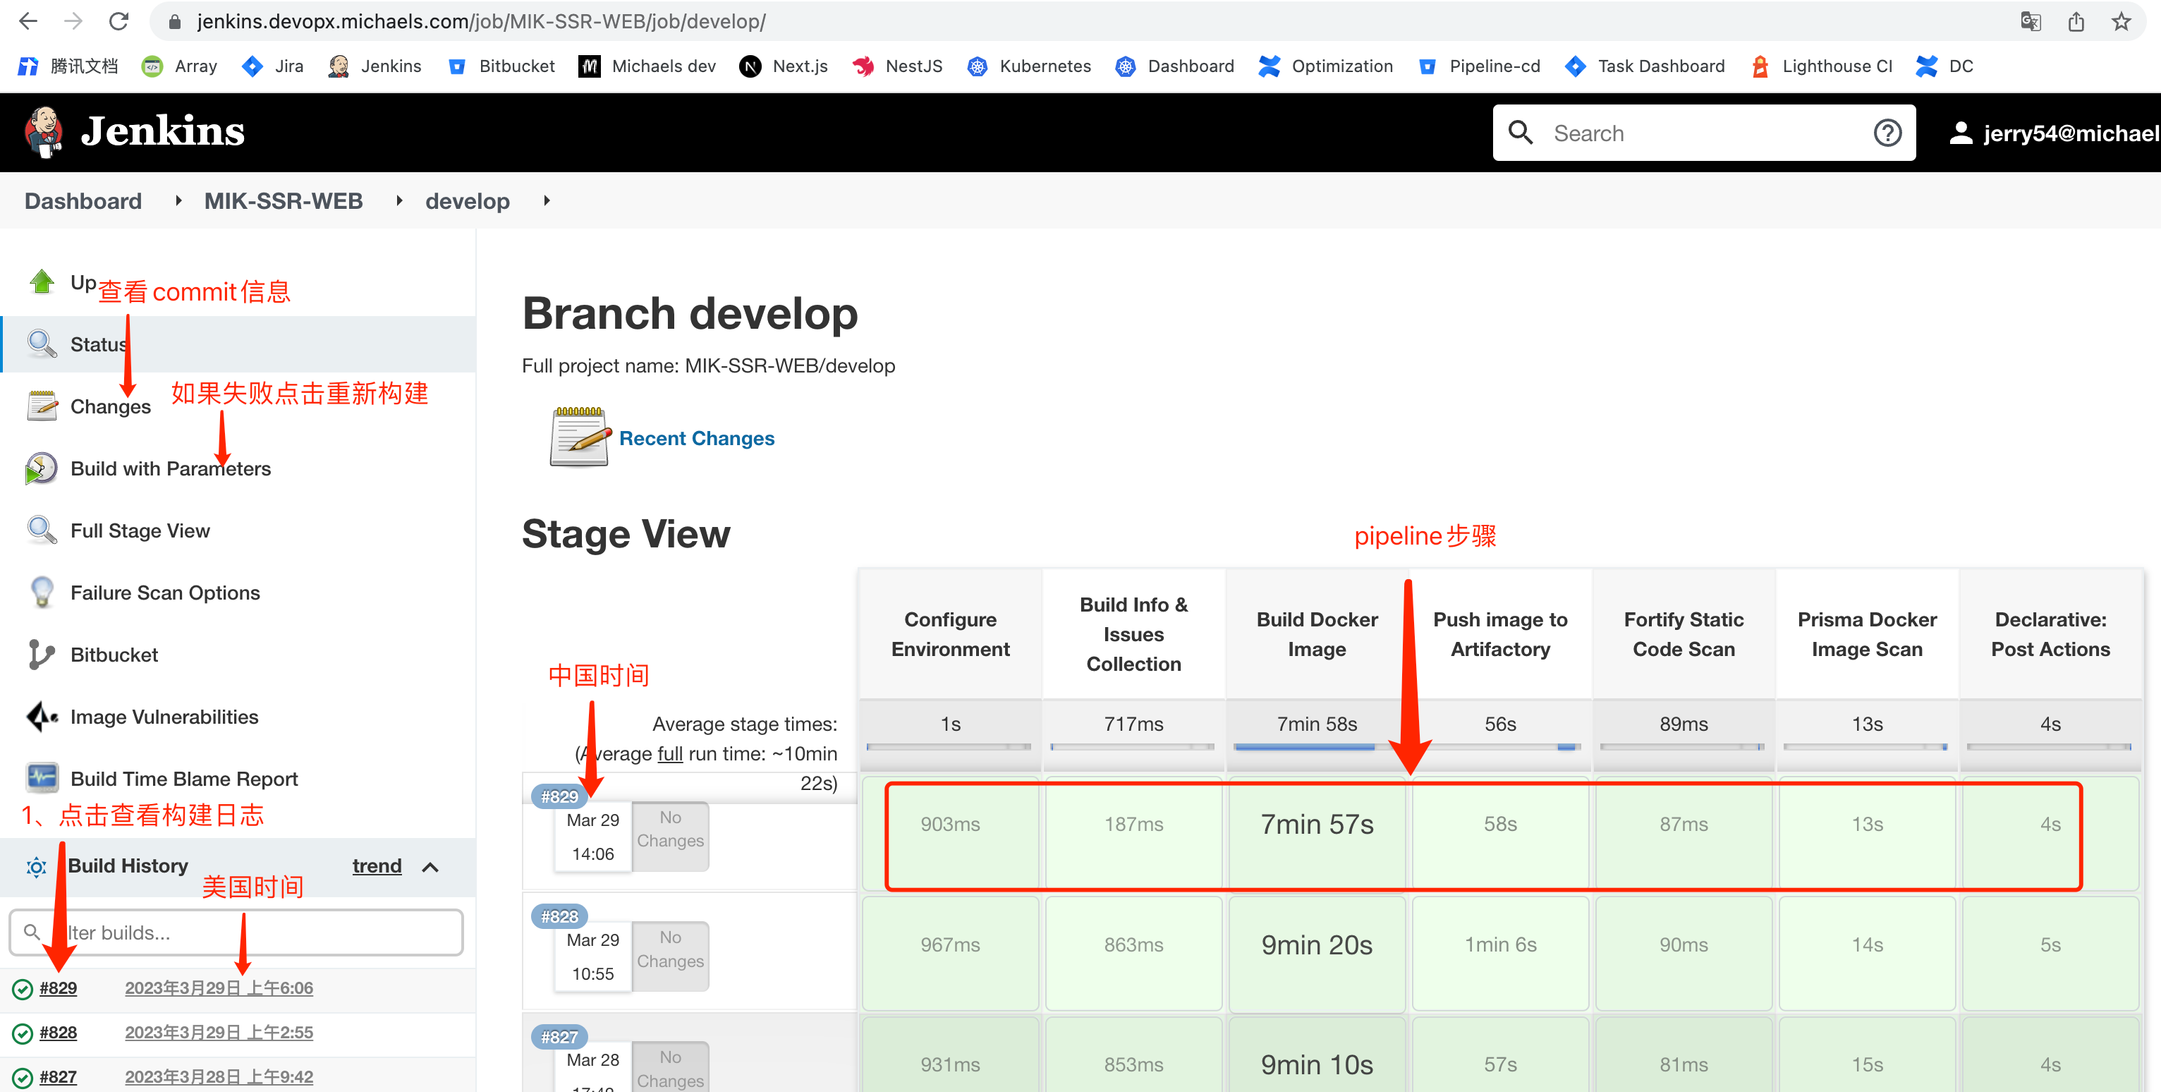The width and height of the screenshot is (2161, 1092).
Task: Click the Build Time Blame Report icon
Action: pos(42,778)
